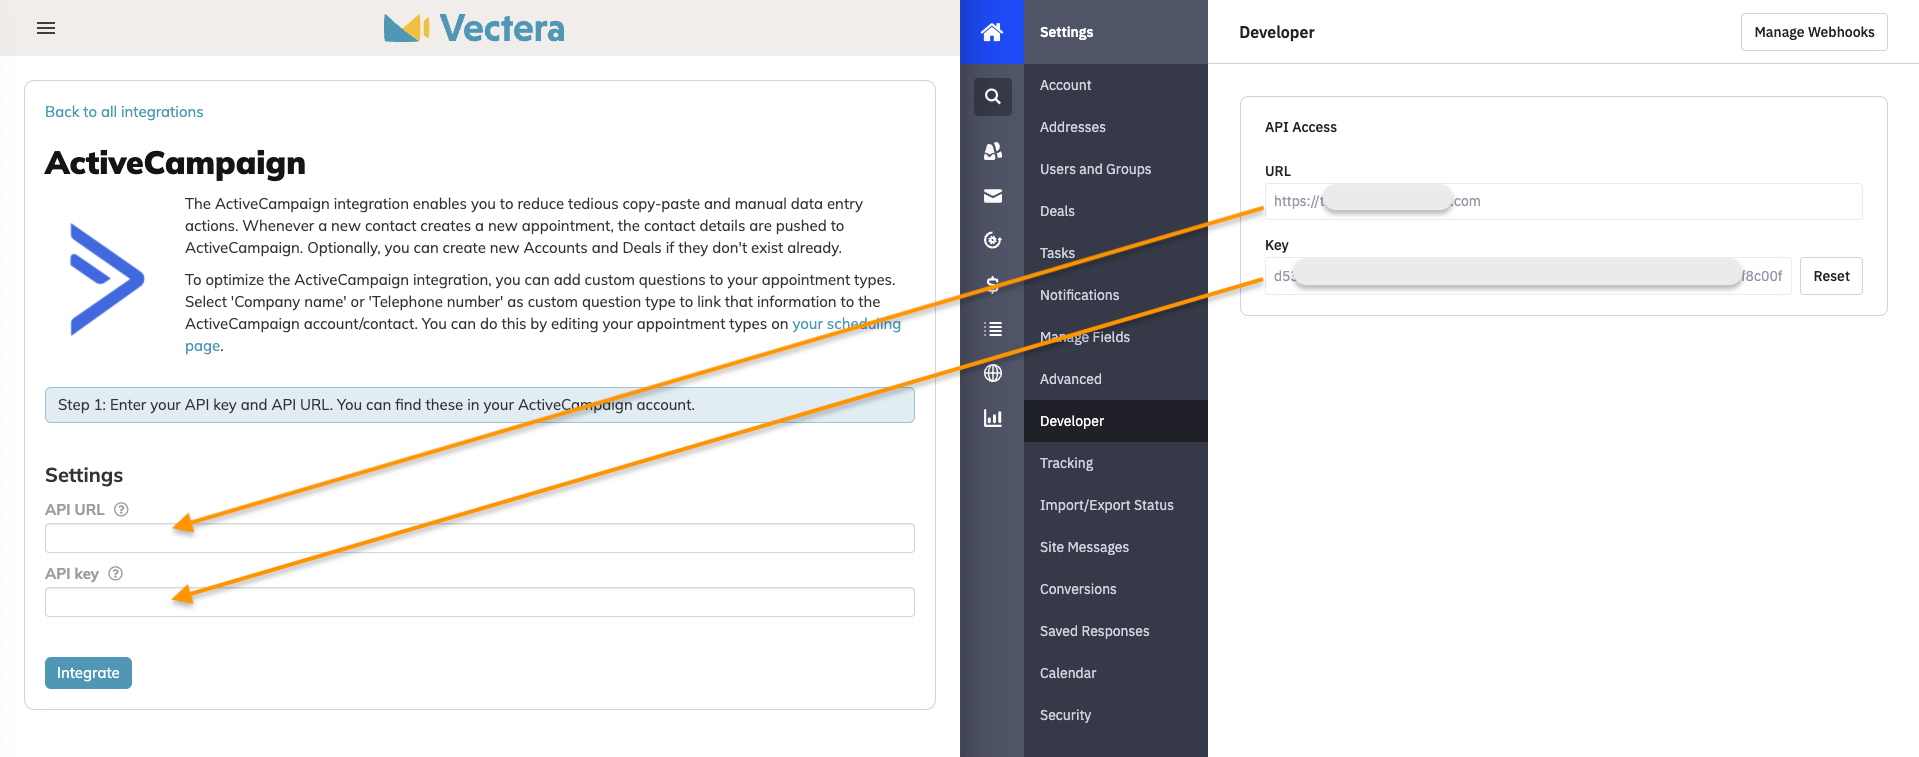
Task: Follow the Back to all integrations link
Action: [x=124, y=112]
